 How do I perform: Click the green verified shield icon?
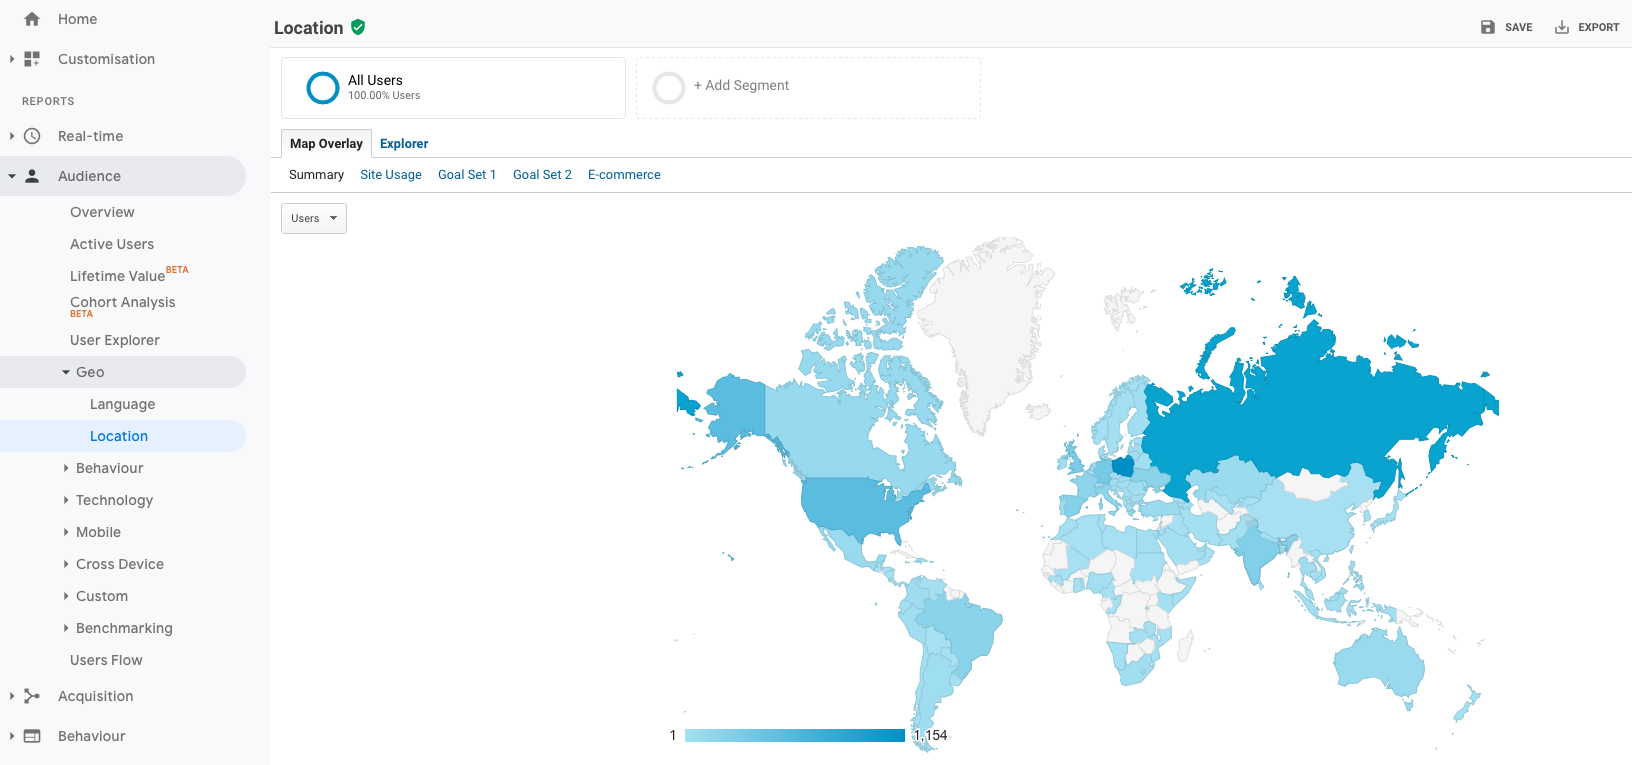[x=358, y=27]
